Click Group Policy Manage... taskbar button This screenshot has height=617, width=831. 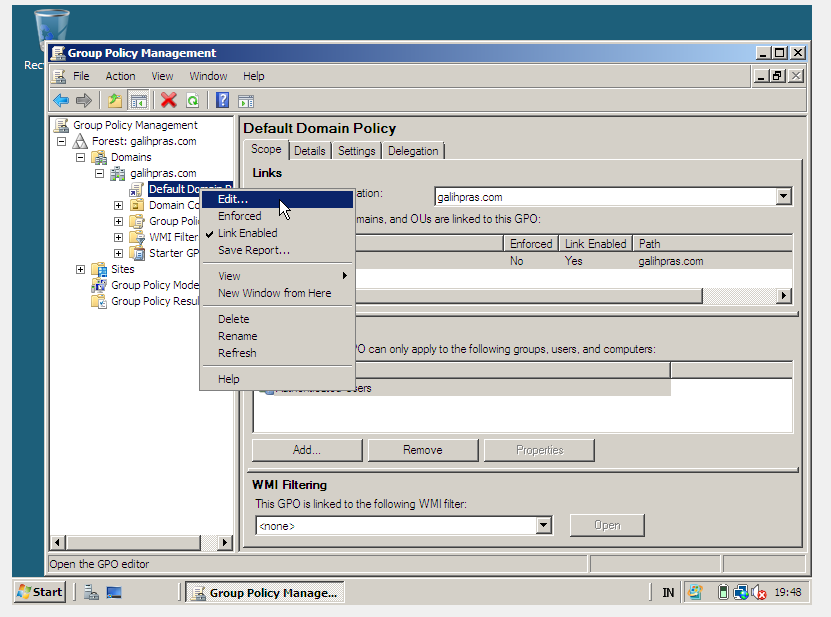265,593
